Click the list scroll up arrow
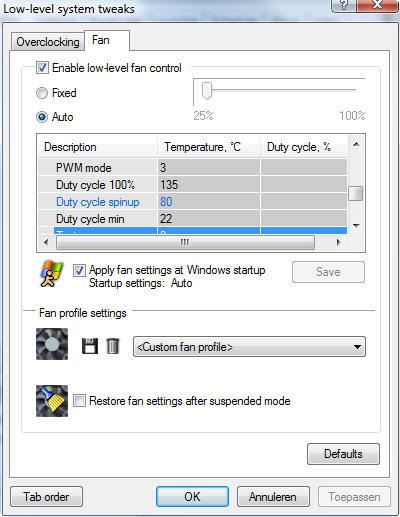Viewport: 400px width, 517px height. point(356,144)
